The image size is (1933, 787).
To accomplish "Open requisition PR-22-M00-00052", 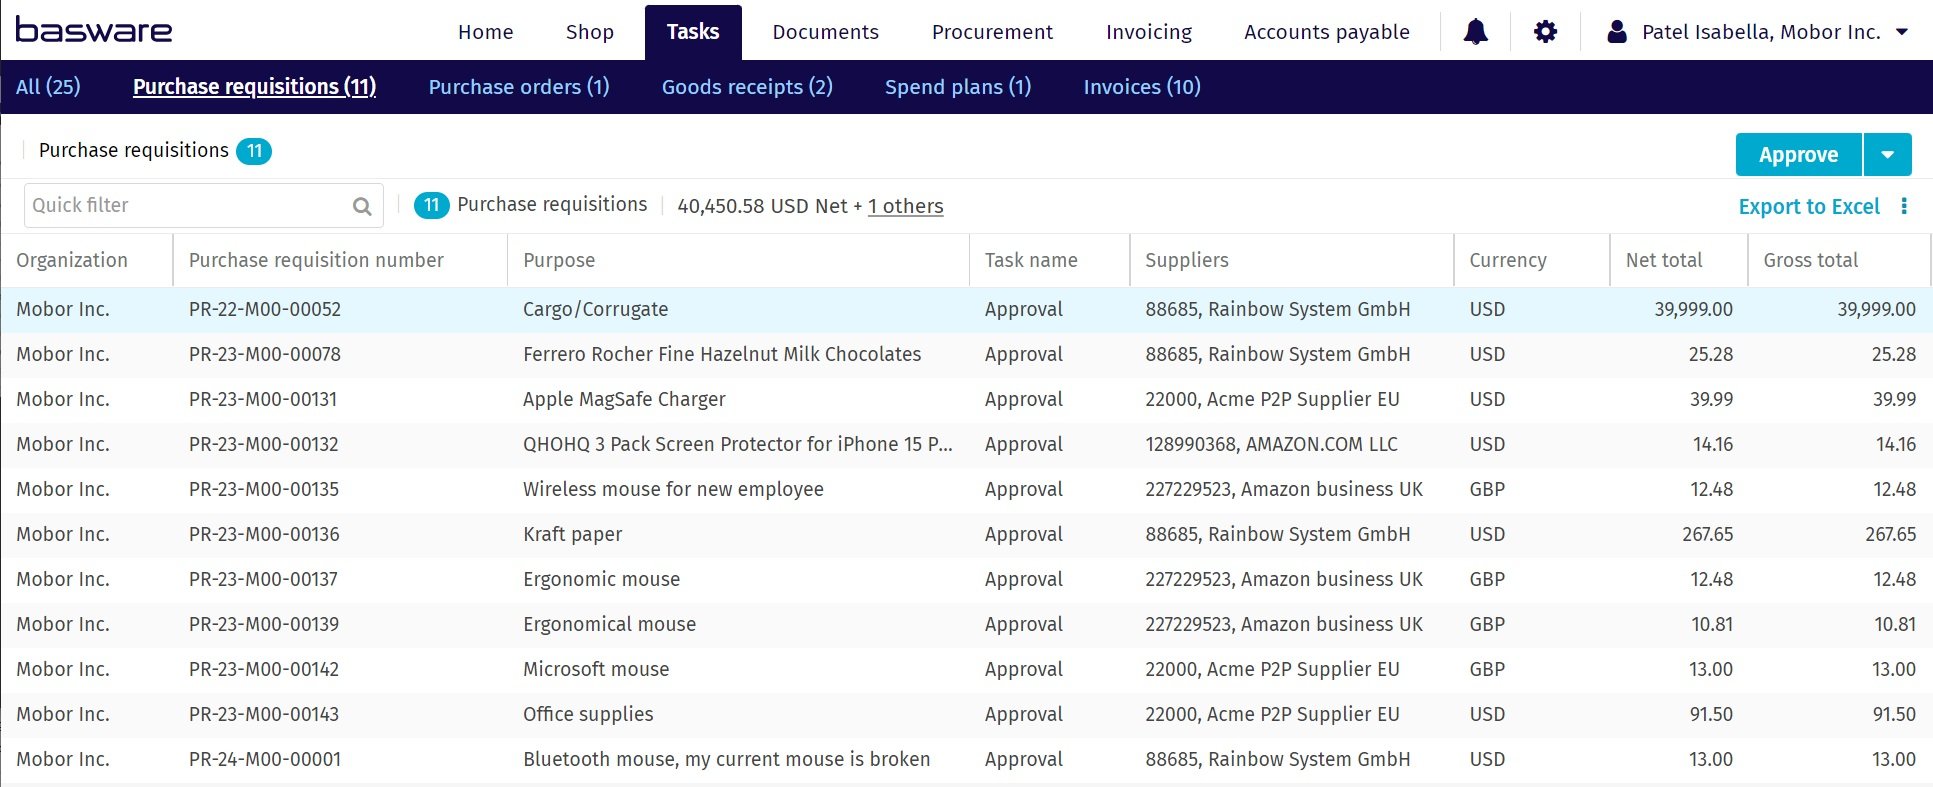I will 265,309.
